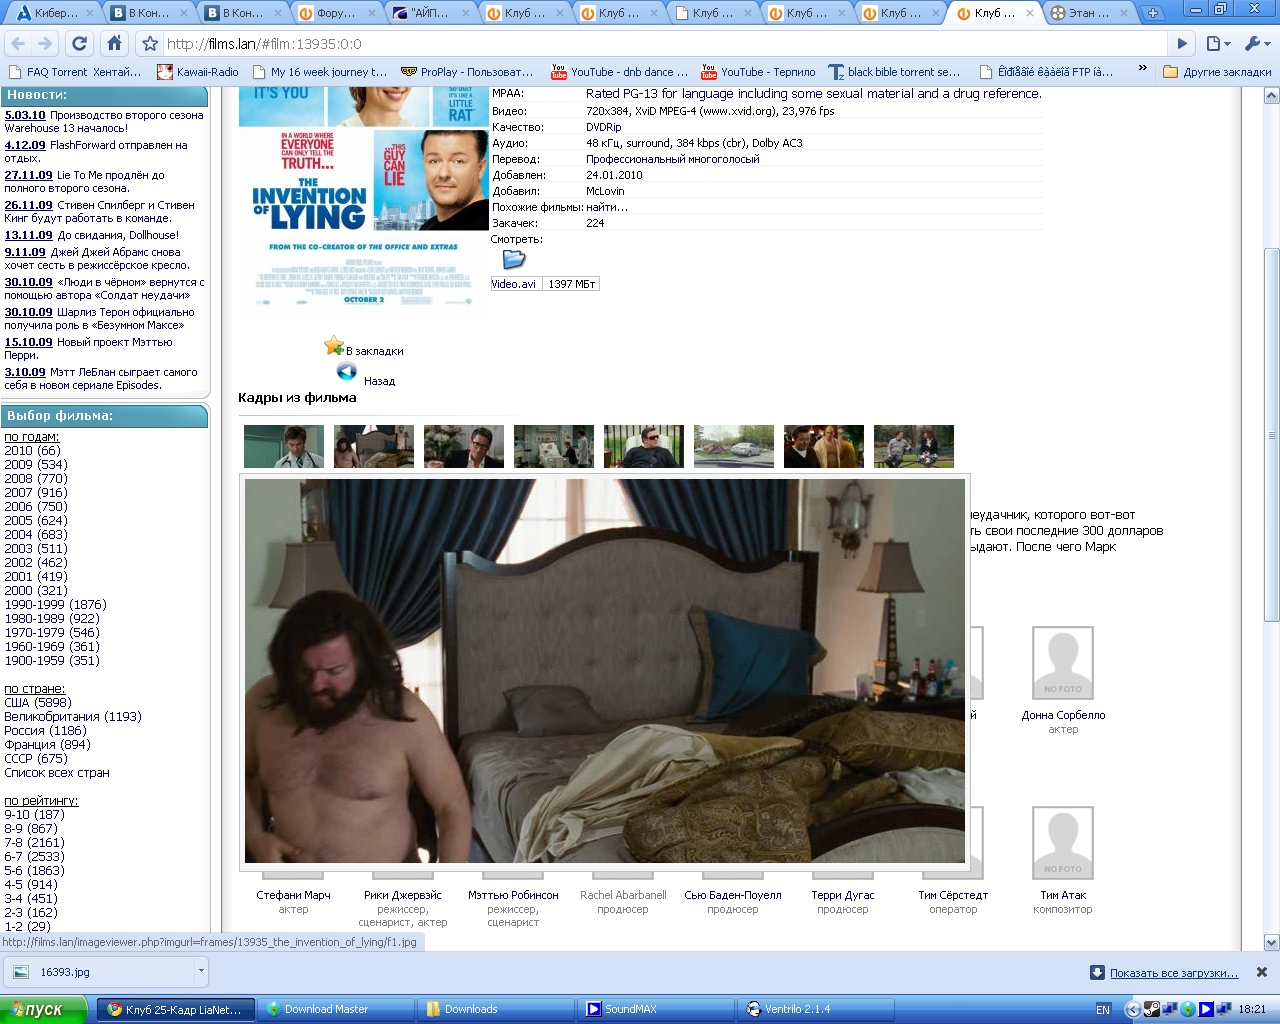
Task: Expand the 16393.jpg download options arrow
Action: [x=201, y=971]
